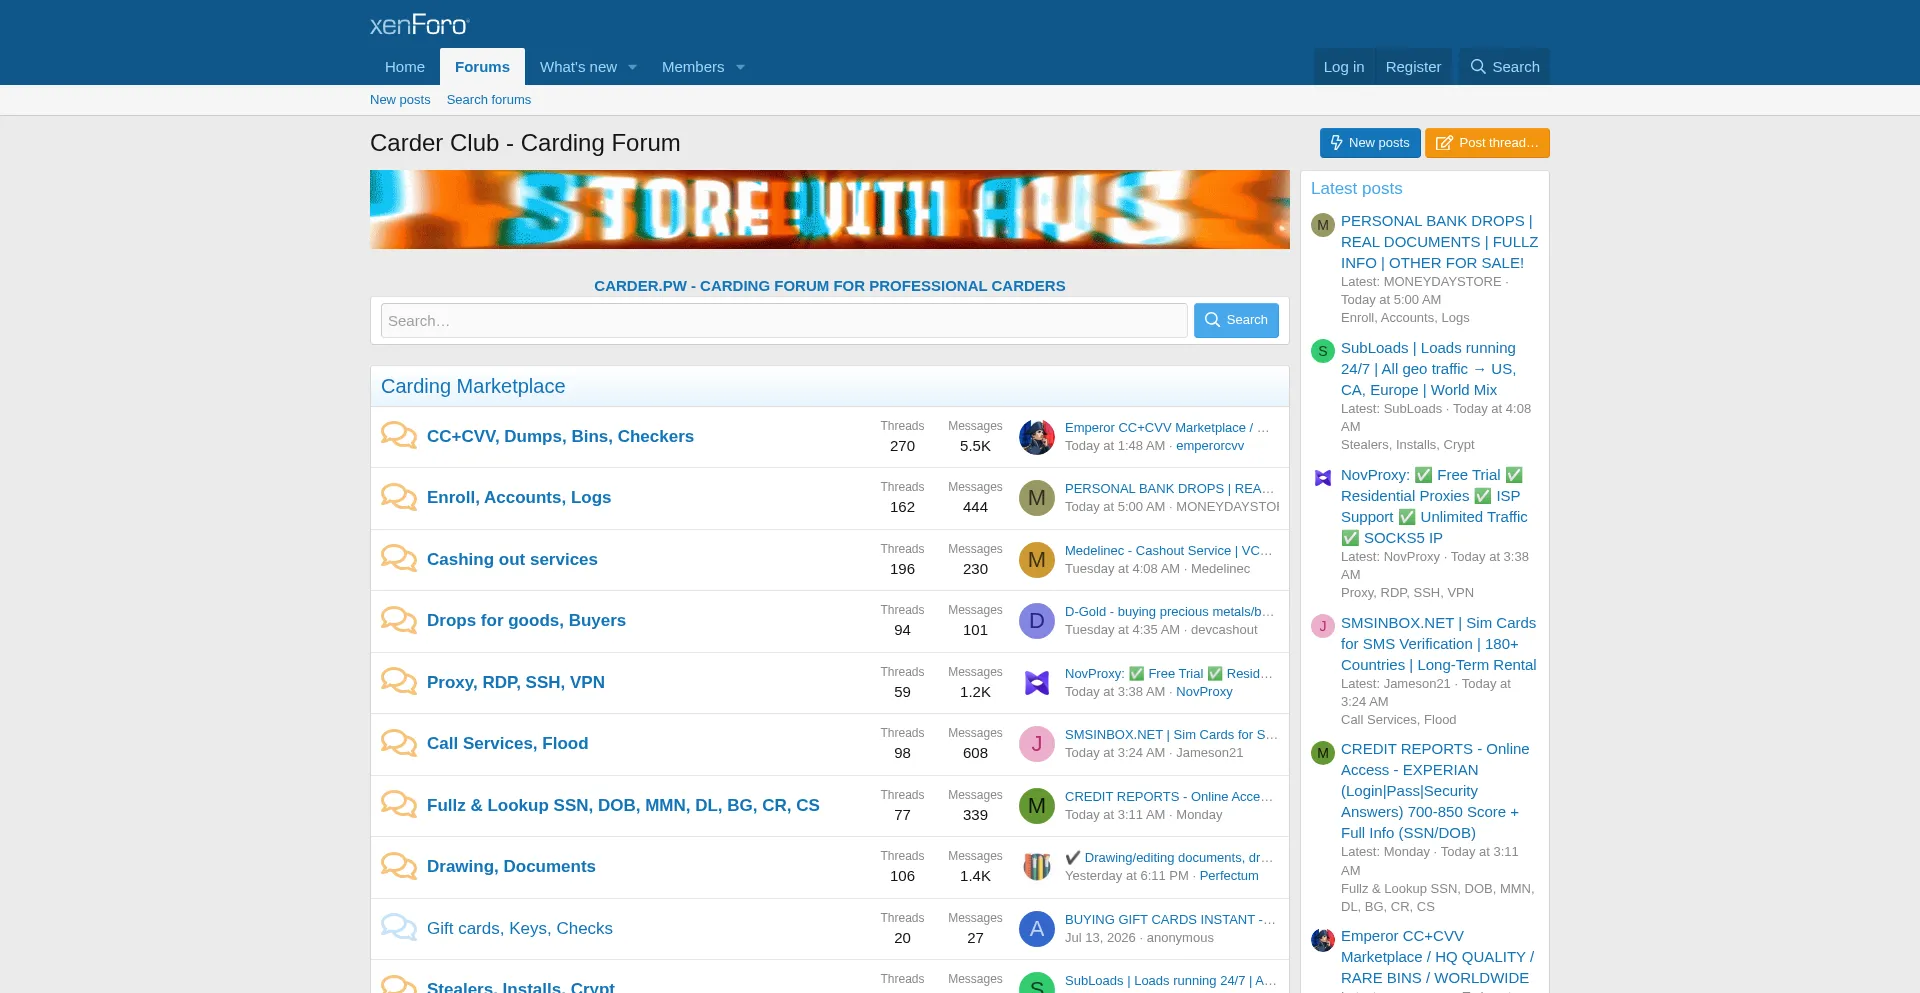
Task: Click the chat bubble icon beside Cashing out services
Action: click(399, 559)
